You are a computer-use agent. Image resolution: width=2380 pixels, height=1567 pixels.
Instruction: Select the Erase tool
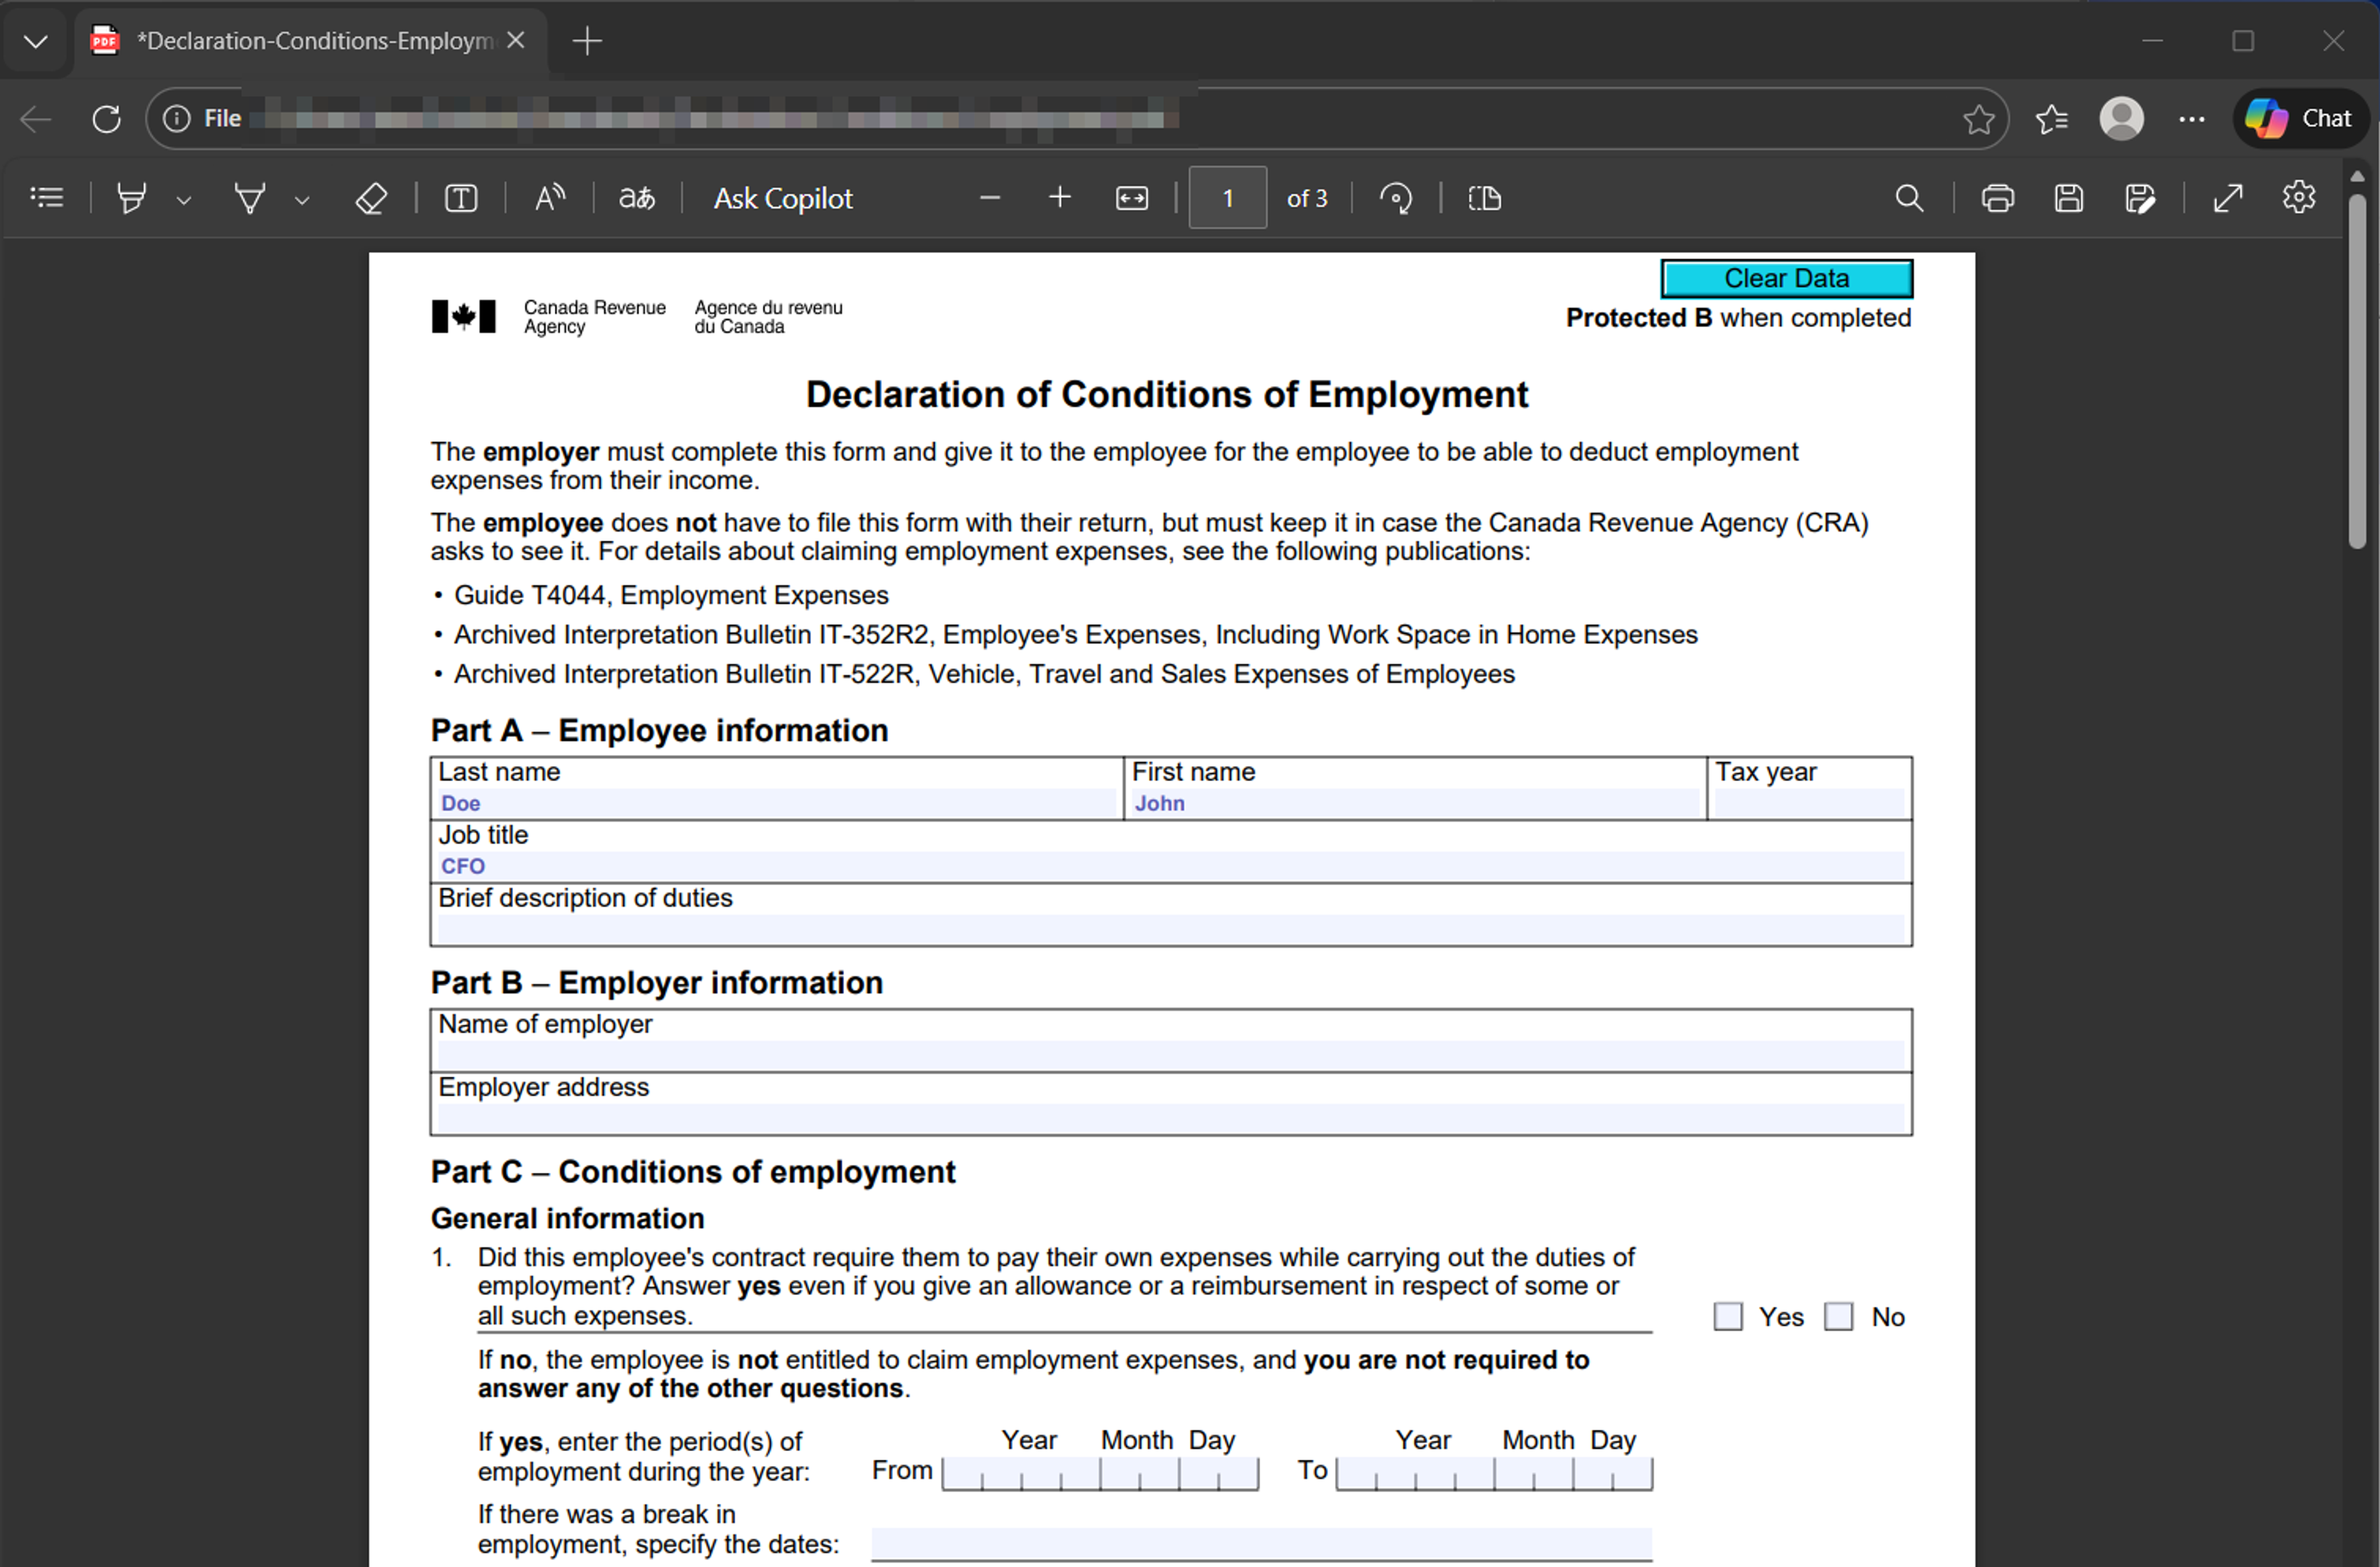pyautogui.click(x=371, y=198)
